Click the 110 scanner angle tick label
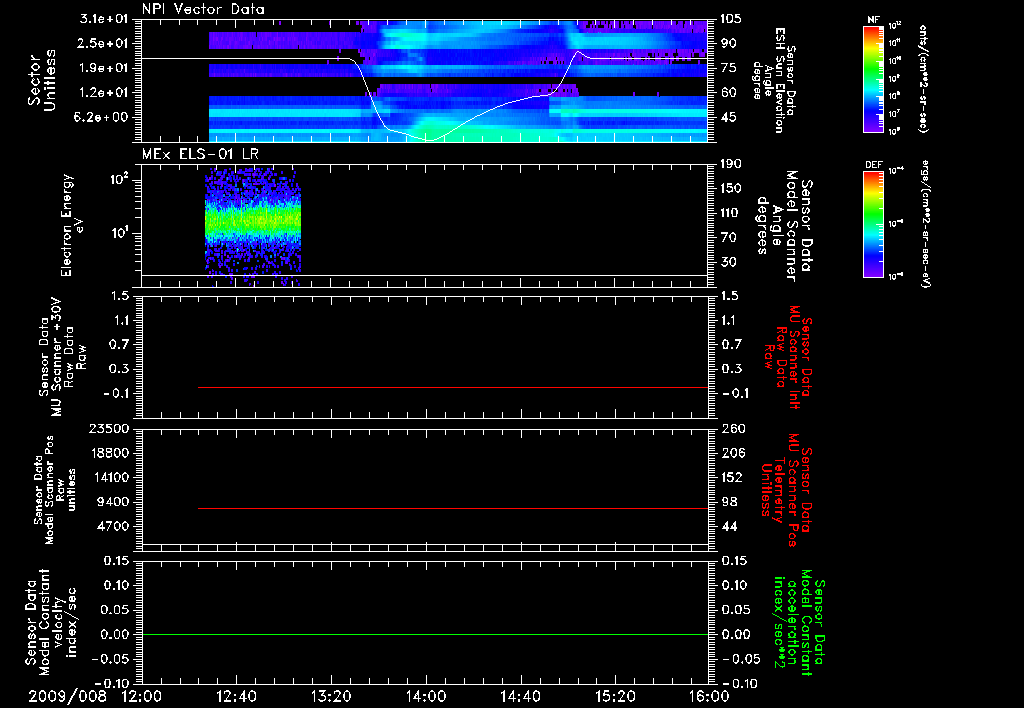This screenshot has height=708, width=1024. (x=732, y=213)
